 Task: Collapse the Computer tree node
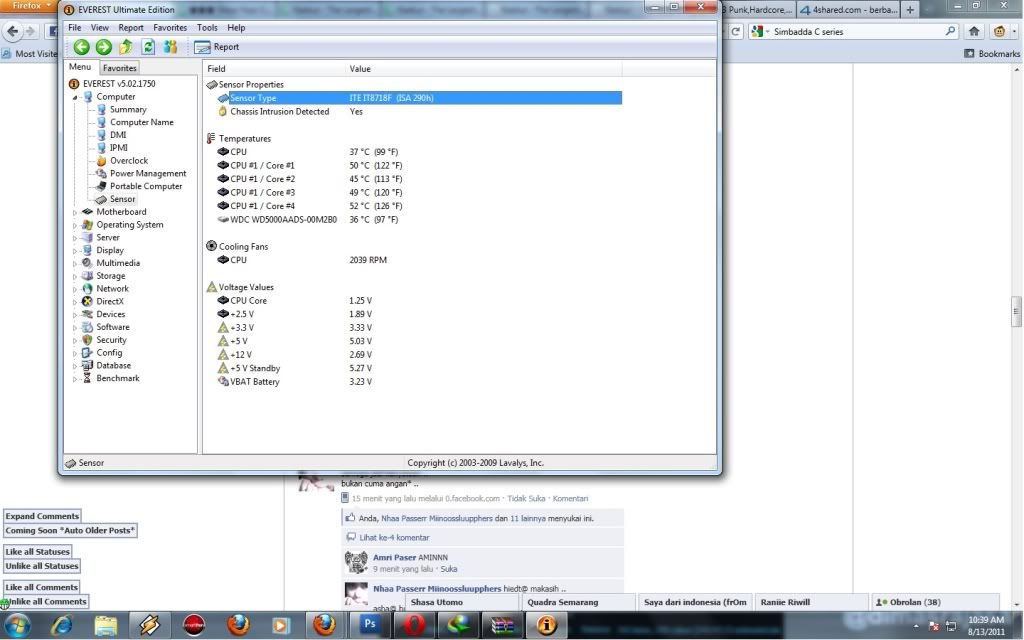point(75,97)
